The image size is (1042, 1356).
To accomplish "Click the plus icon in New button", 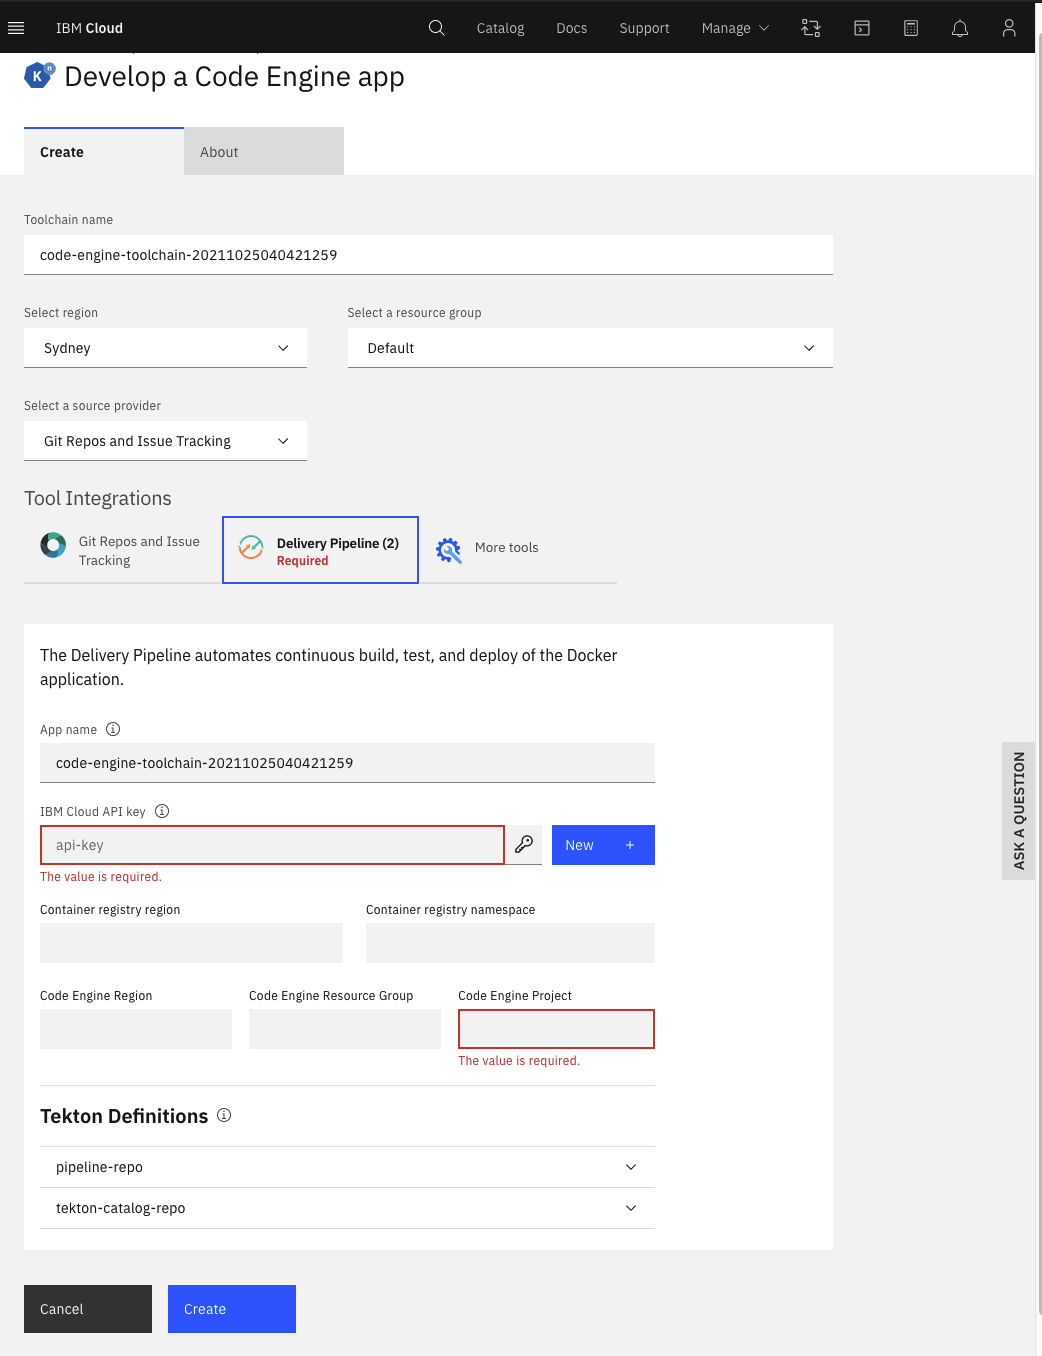I will click(x=630, y=845).
